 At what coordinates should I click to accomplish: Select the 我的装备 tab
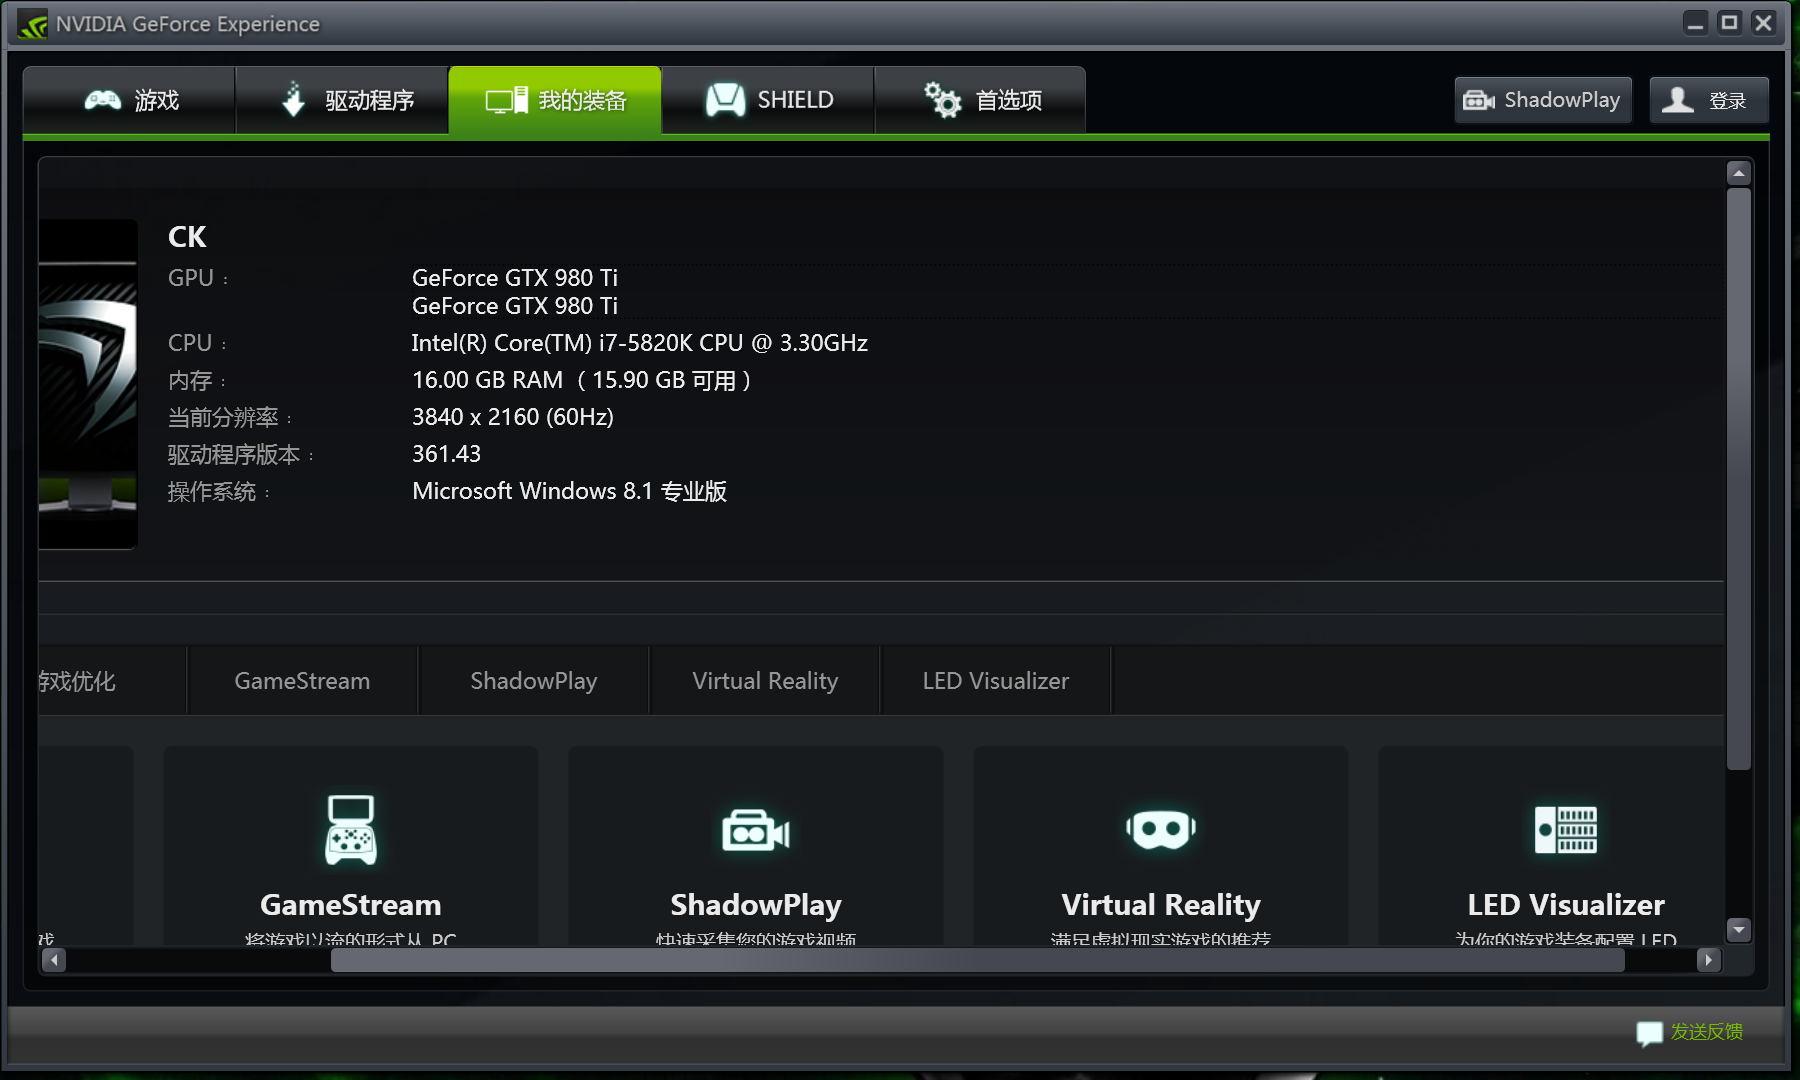point(555,100)
